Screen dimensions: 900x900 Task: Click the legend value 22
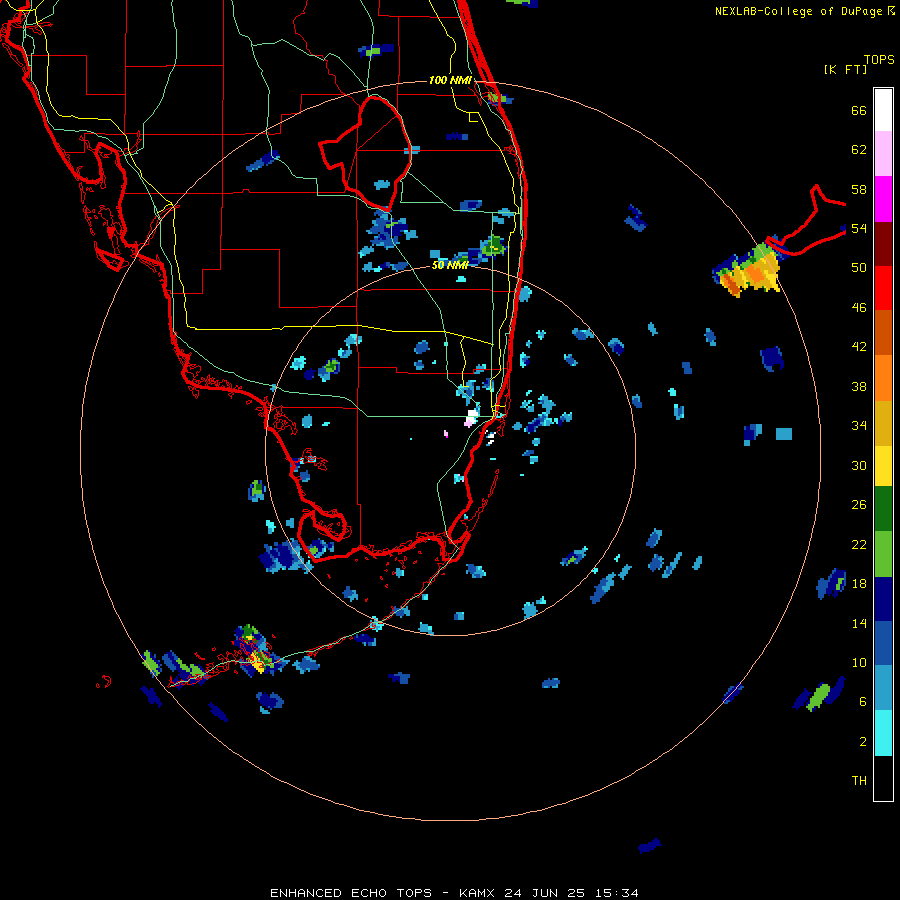click(x=859, y=544)
